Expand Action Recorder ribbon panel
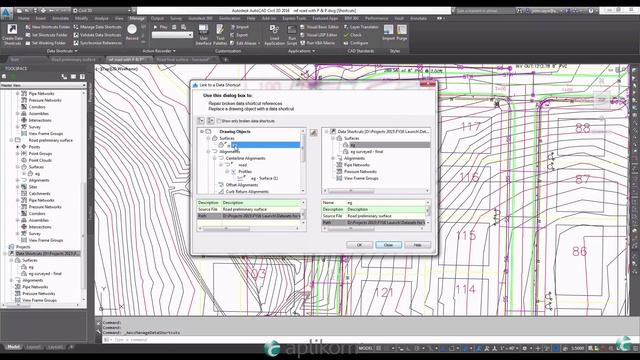 point(159,51)
